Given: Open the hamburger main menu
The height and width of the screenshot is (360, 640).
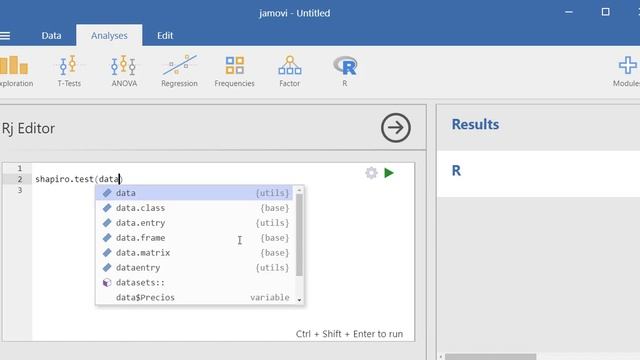Looking at the screenshot, I should pyautogui.click(x=5, y=36).
